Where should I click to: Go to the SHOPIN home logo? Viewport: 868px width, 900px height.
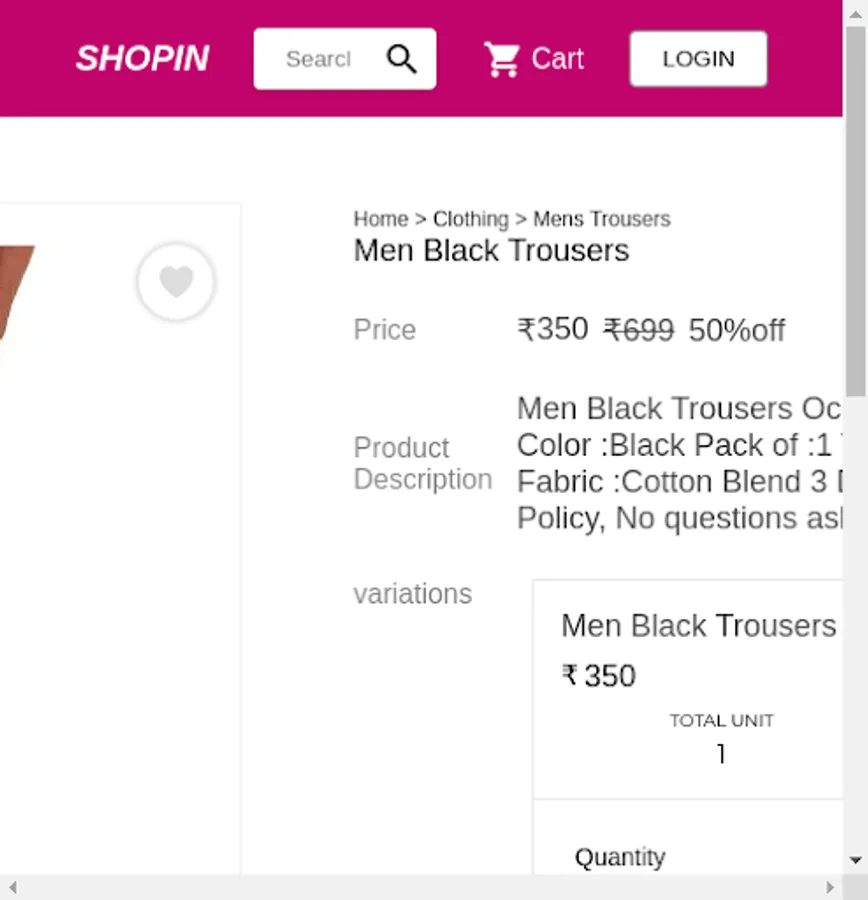pos(142,59)
